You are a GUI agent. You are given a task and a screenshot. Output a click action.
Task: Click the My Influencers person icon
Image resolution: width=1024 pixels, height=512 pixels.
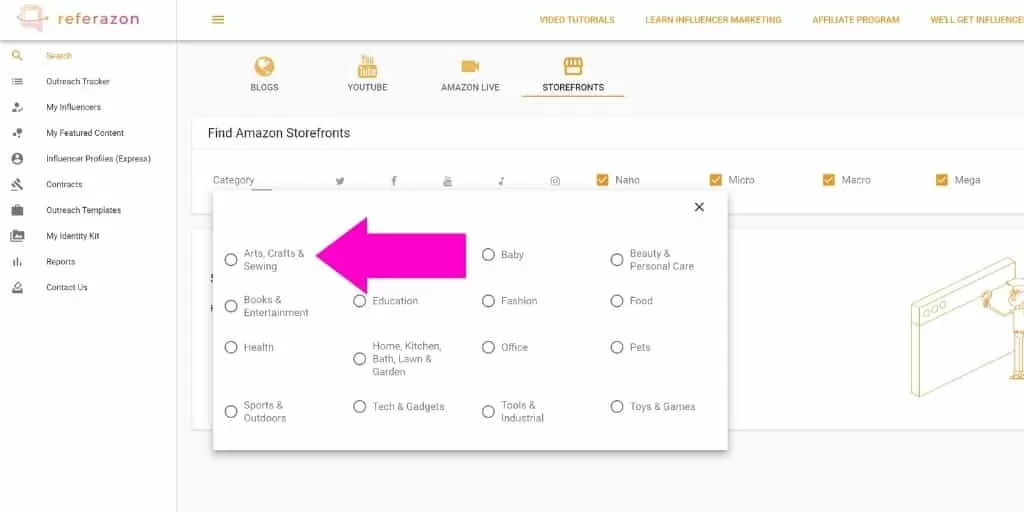(x=18, y=107)
